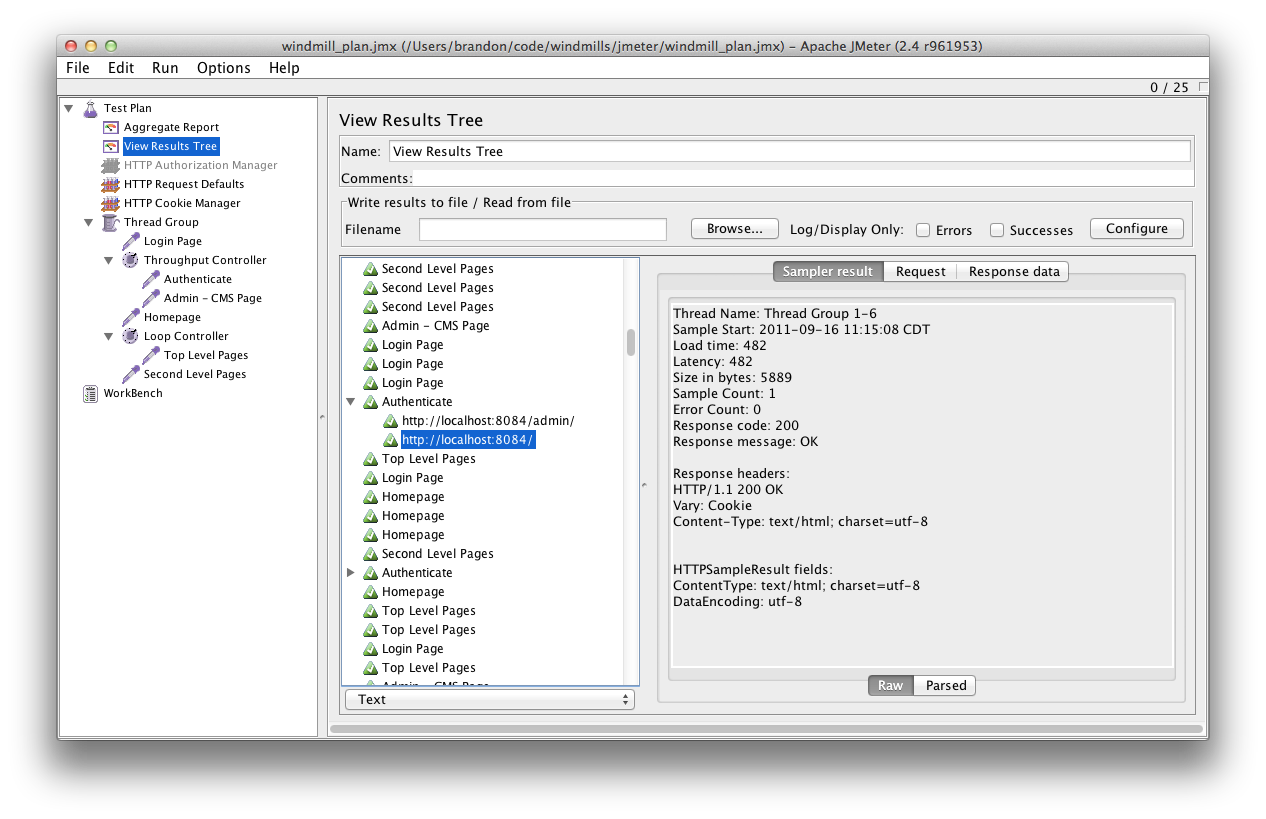Click the Loop Controller icon
1266x819 pixels.
[130, 336]
